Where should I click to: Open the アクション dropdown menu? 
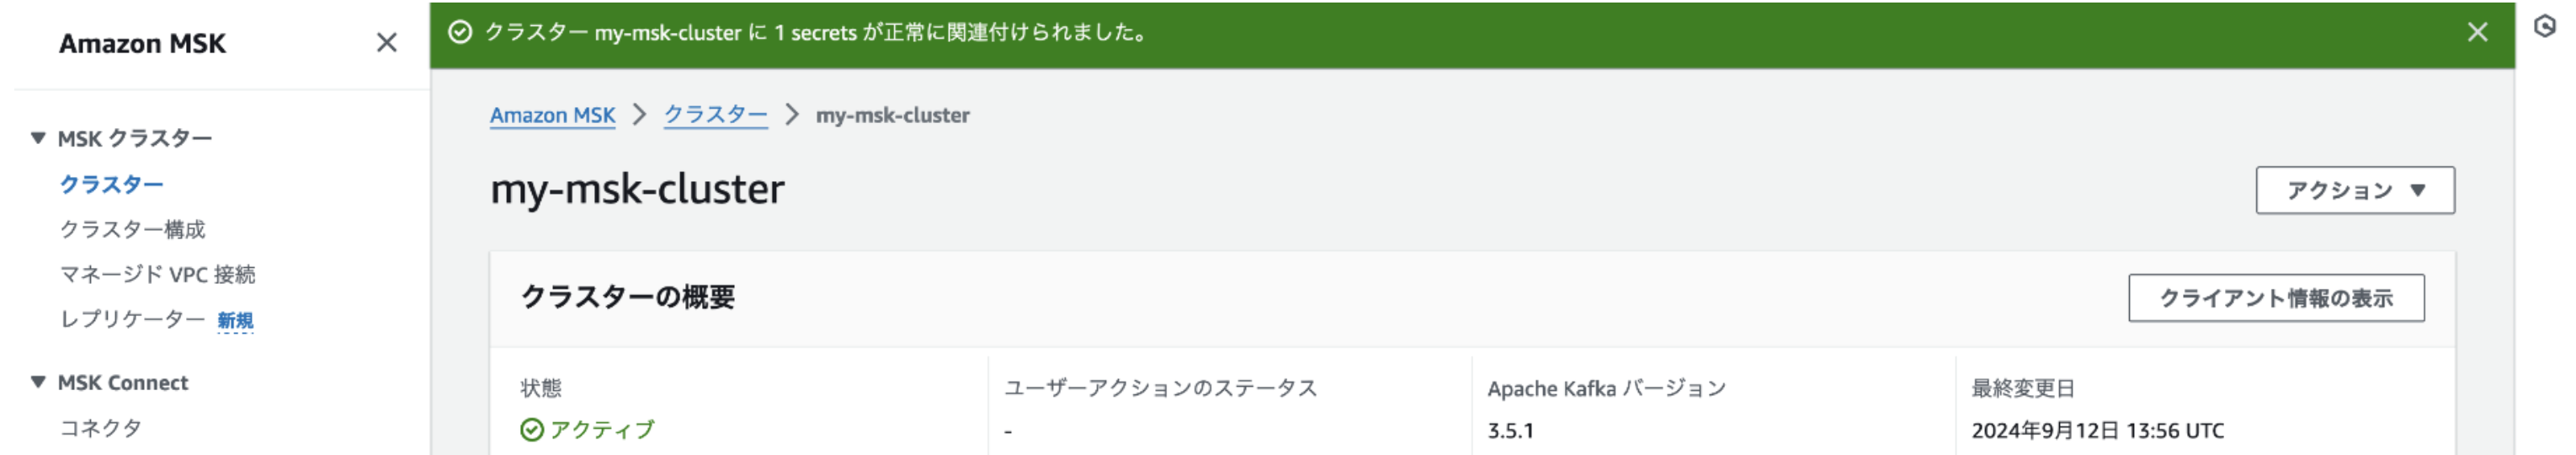point(2354,190)
